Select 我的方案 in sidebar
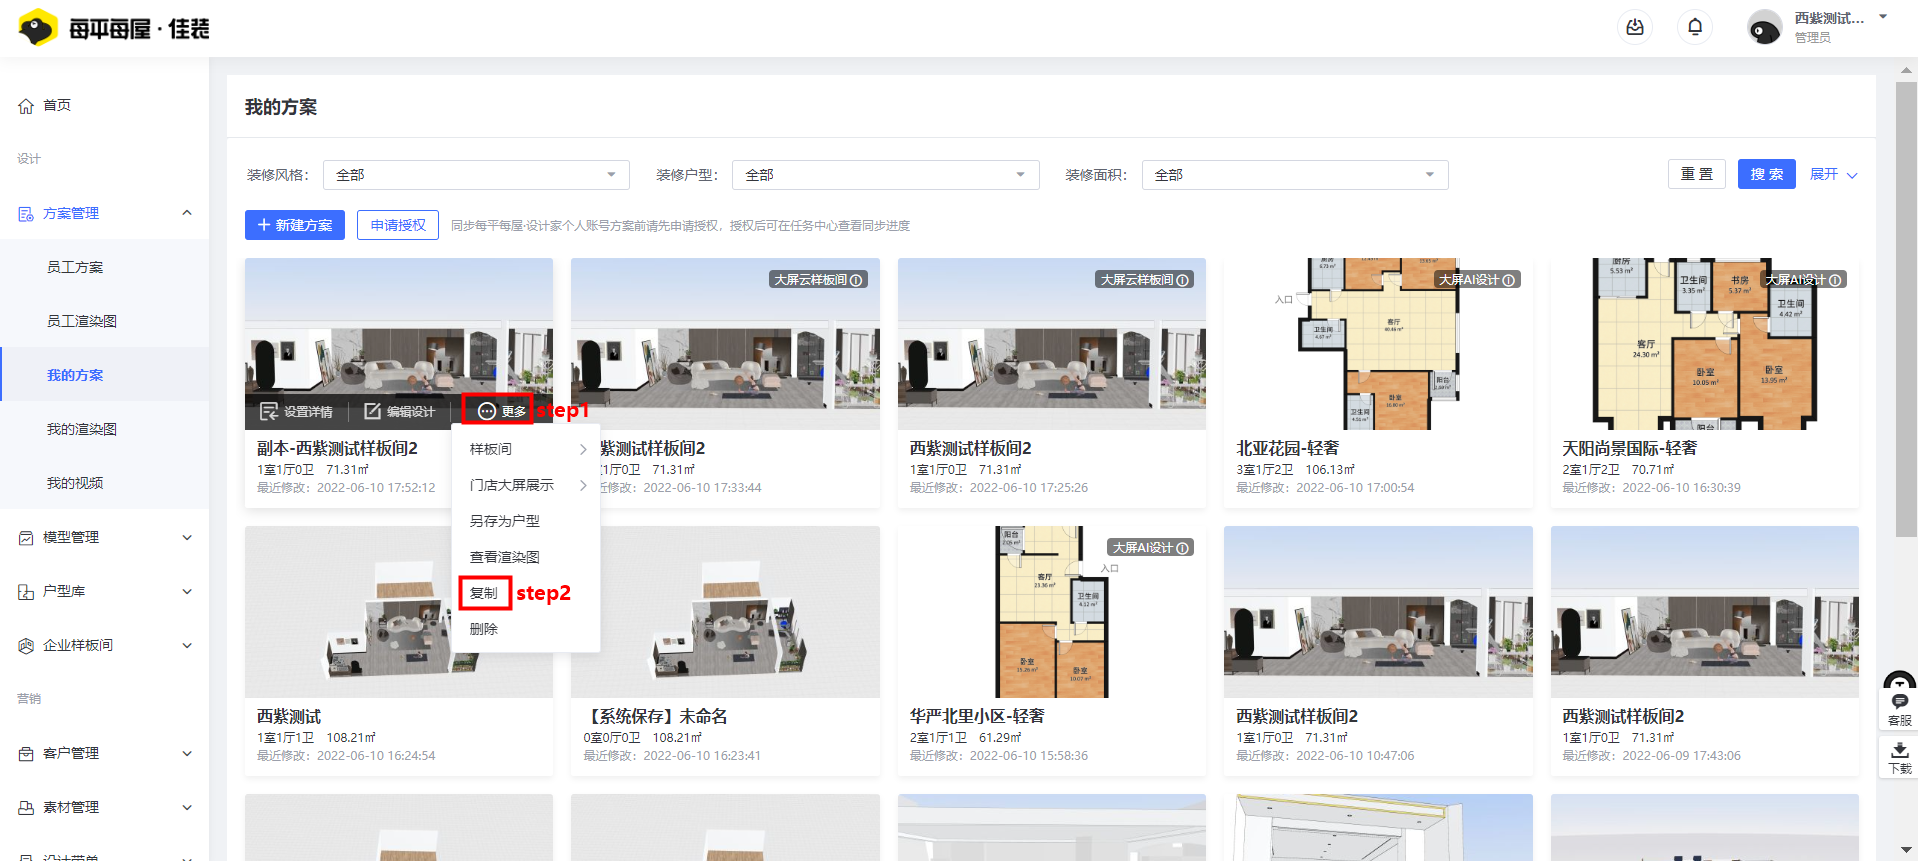 (75, 375)
